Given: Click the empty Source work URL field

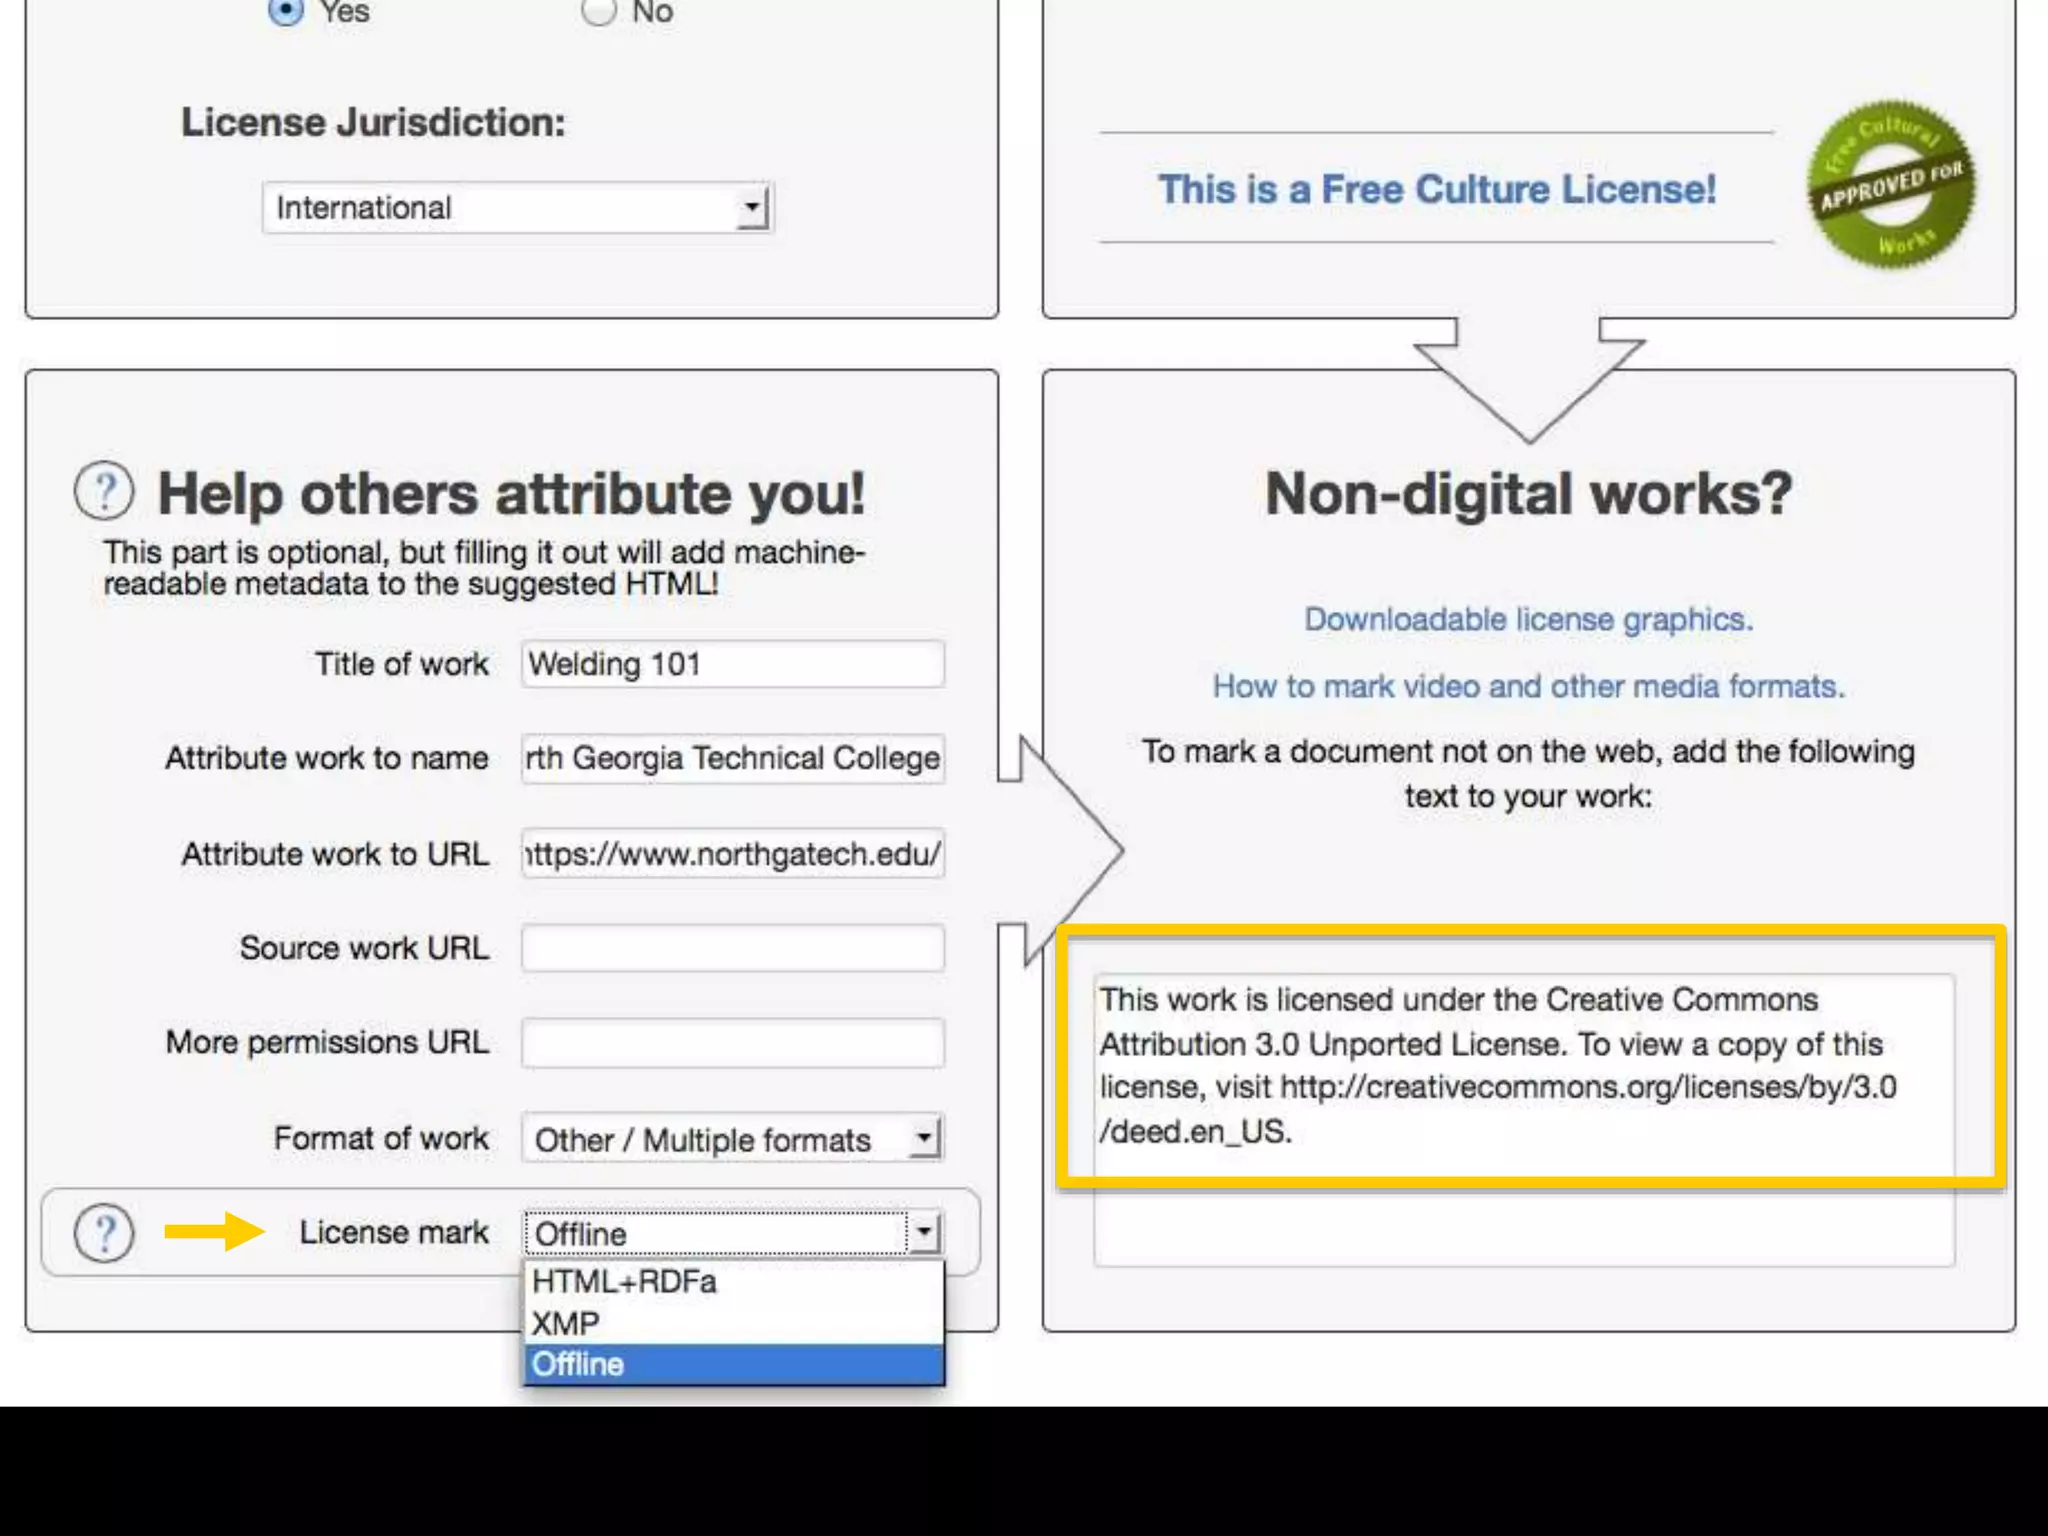Looking at the screenshot, I should click(732, 948).
